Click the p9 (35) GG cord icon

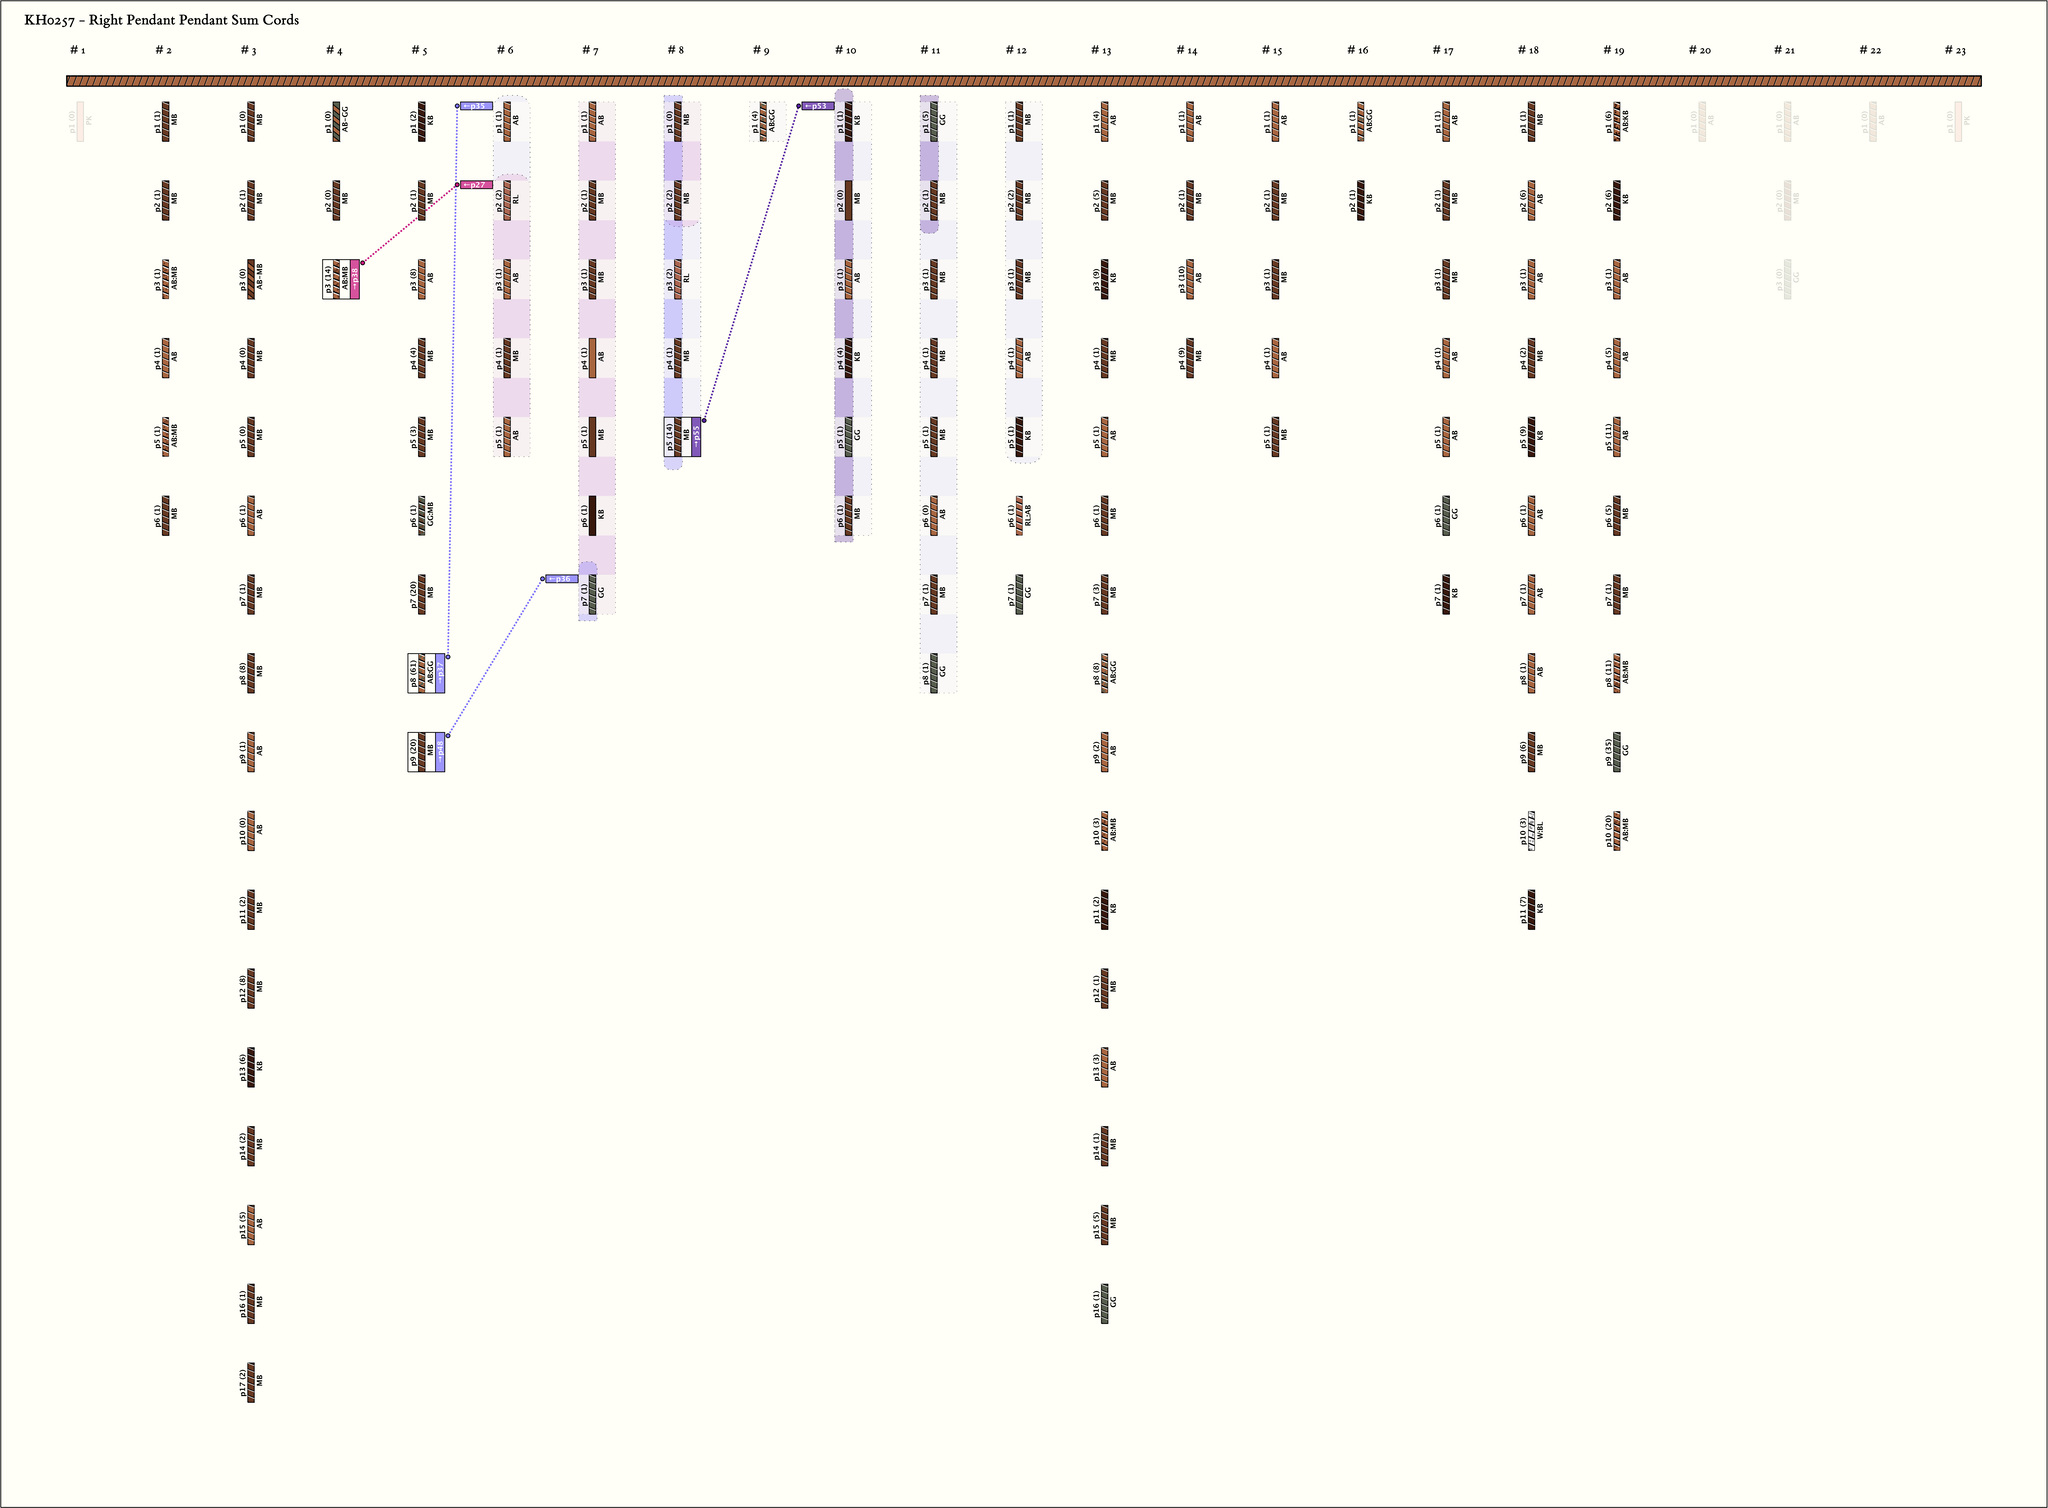pos(1617,752)
